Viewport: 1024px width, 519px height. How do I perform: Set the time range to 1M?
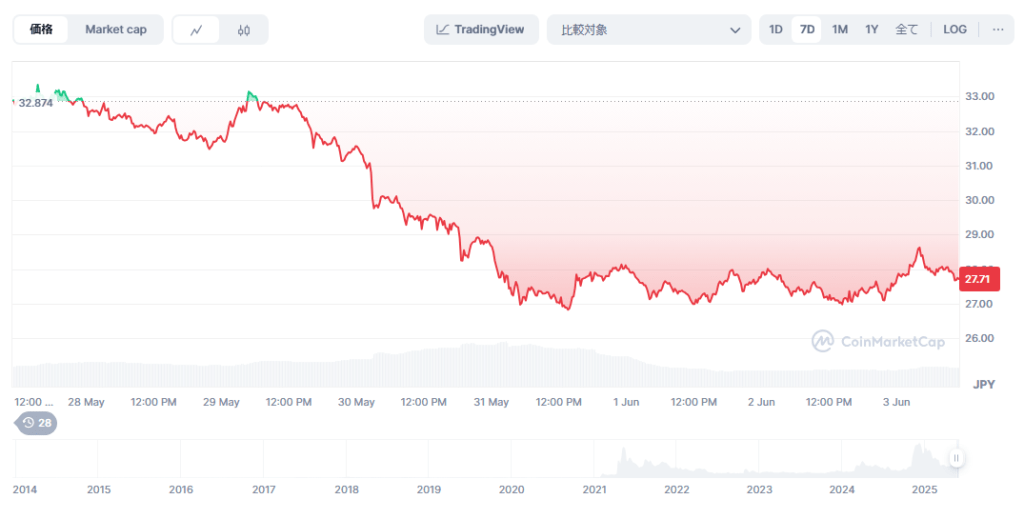[840, 30]
